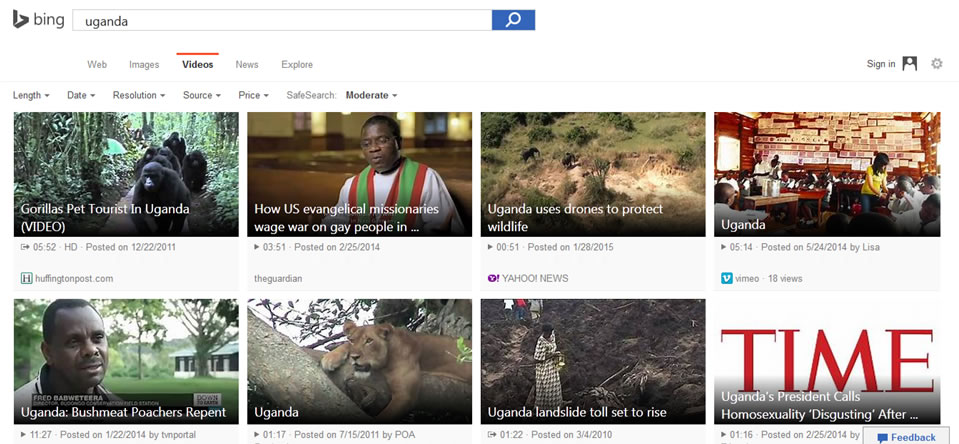The width and height of the screenshot is (959, 444).
Task: Click 'Posted on 7/15/2011 by POA' text
Action: pyautogui.click(x=354, y=434)
